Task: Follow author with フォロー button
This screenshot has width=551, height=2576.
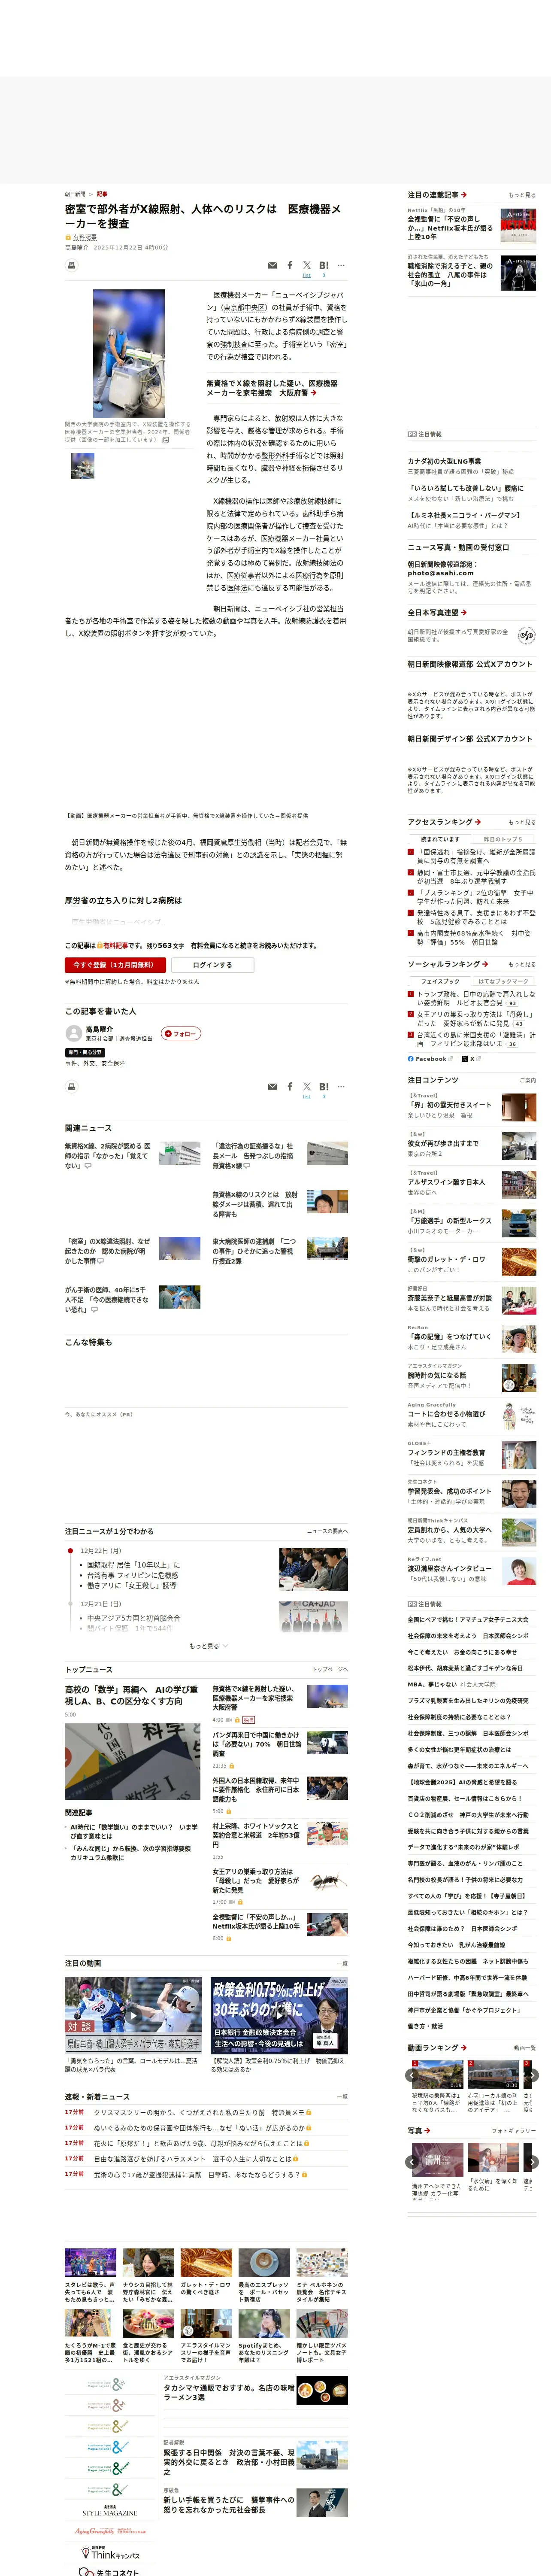Action: point(181,1034)
